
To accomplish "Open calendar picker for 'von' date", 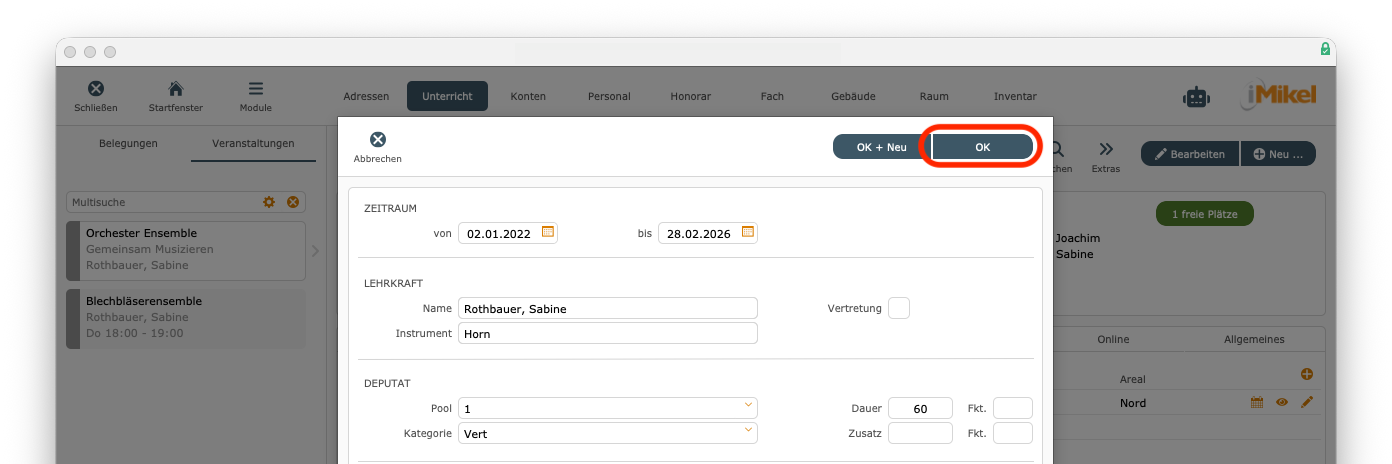I will point(548,232).
